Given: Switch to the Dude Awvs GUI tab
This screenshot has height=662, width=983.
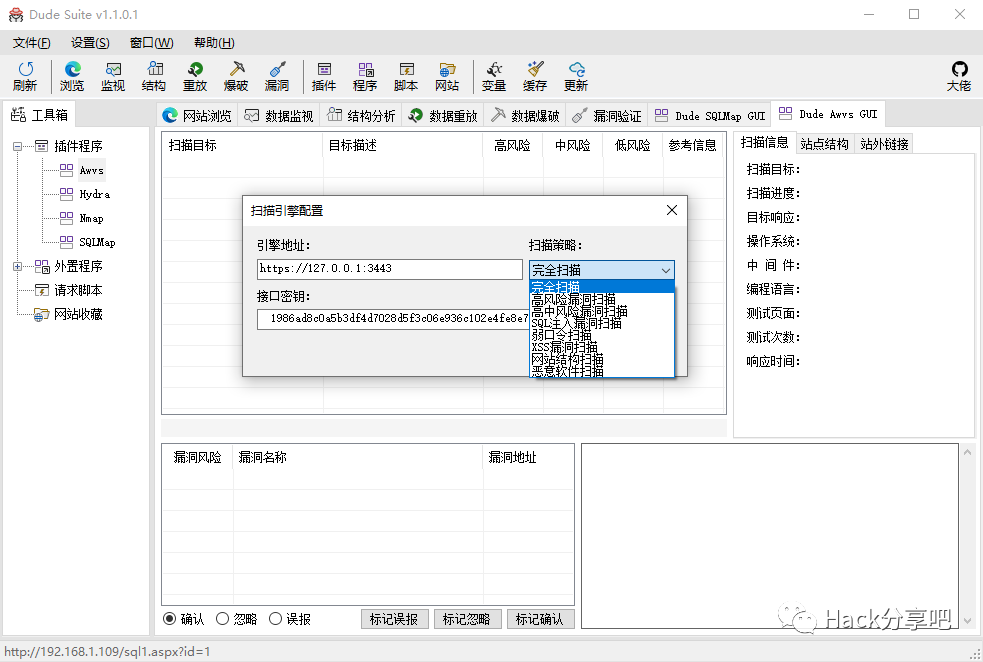Looking at the screenshot, I should (828, 114).
